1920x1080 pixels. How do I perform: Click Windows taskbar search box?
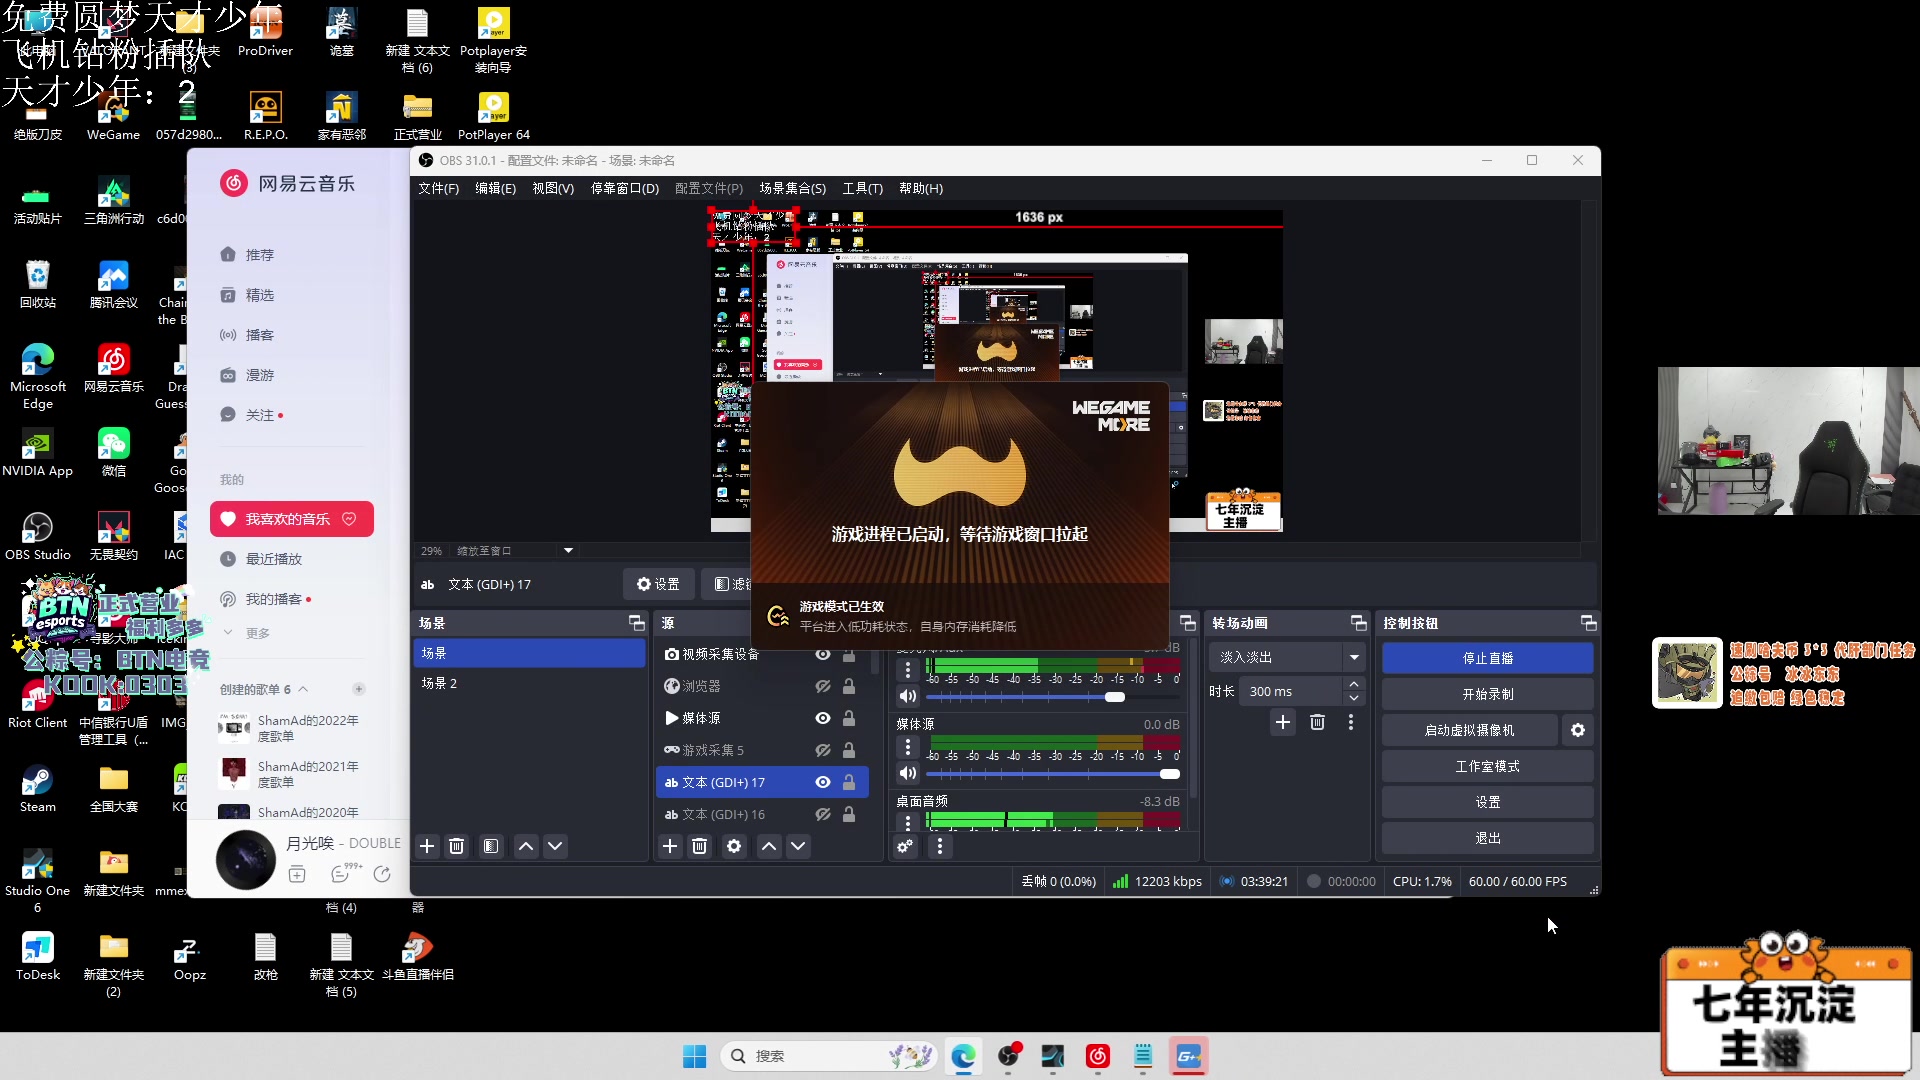[830, 1056]
